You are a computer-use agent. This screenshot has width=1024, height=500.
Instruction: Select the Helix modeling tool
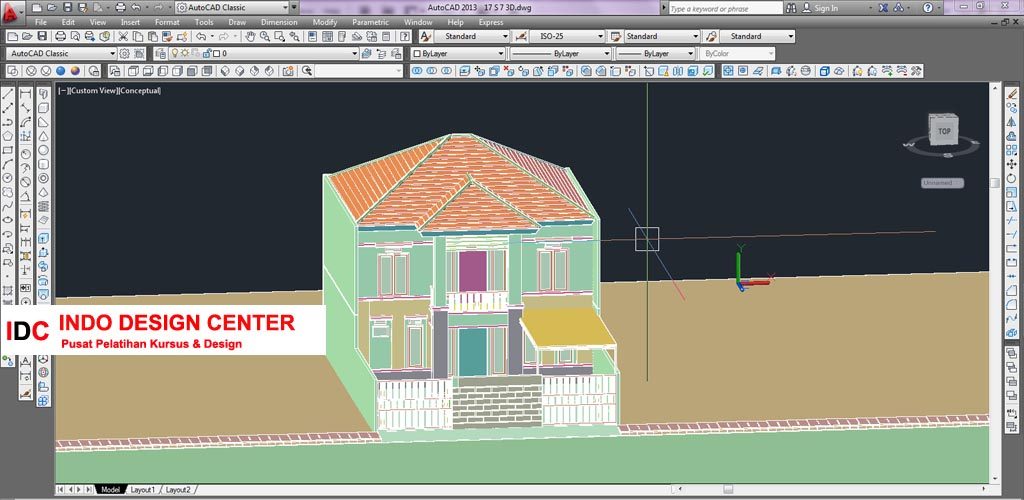coord(43,206)
